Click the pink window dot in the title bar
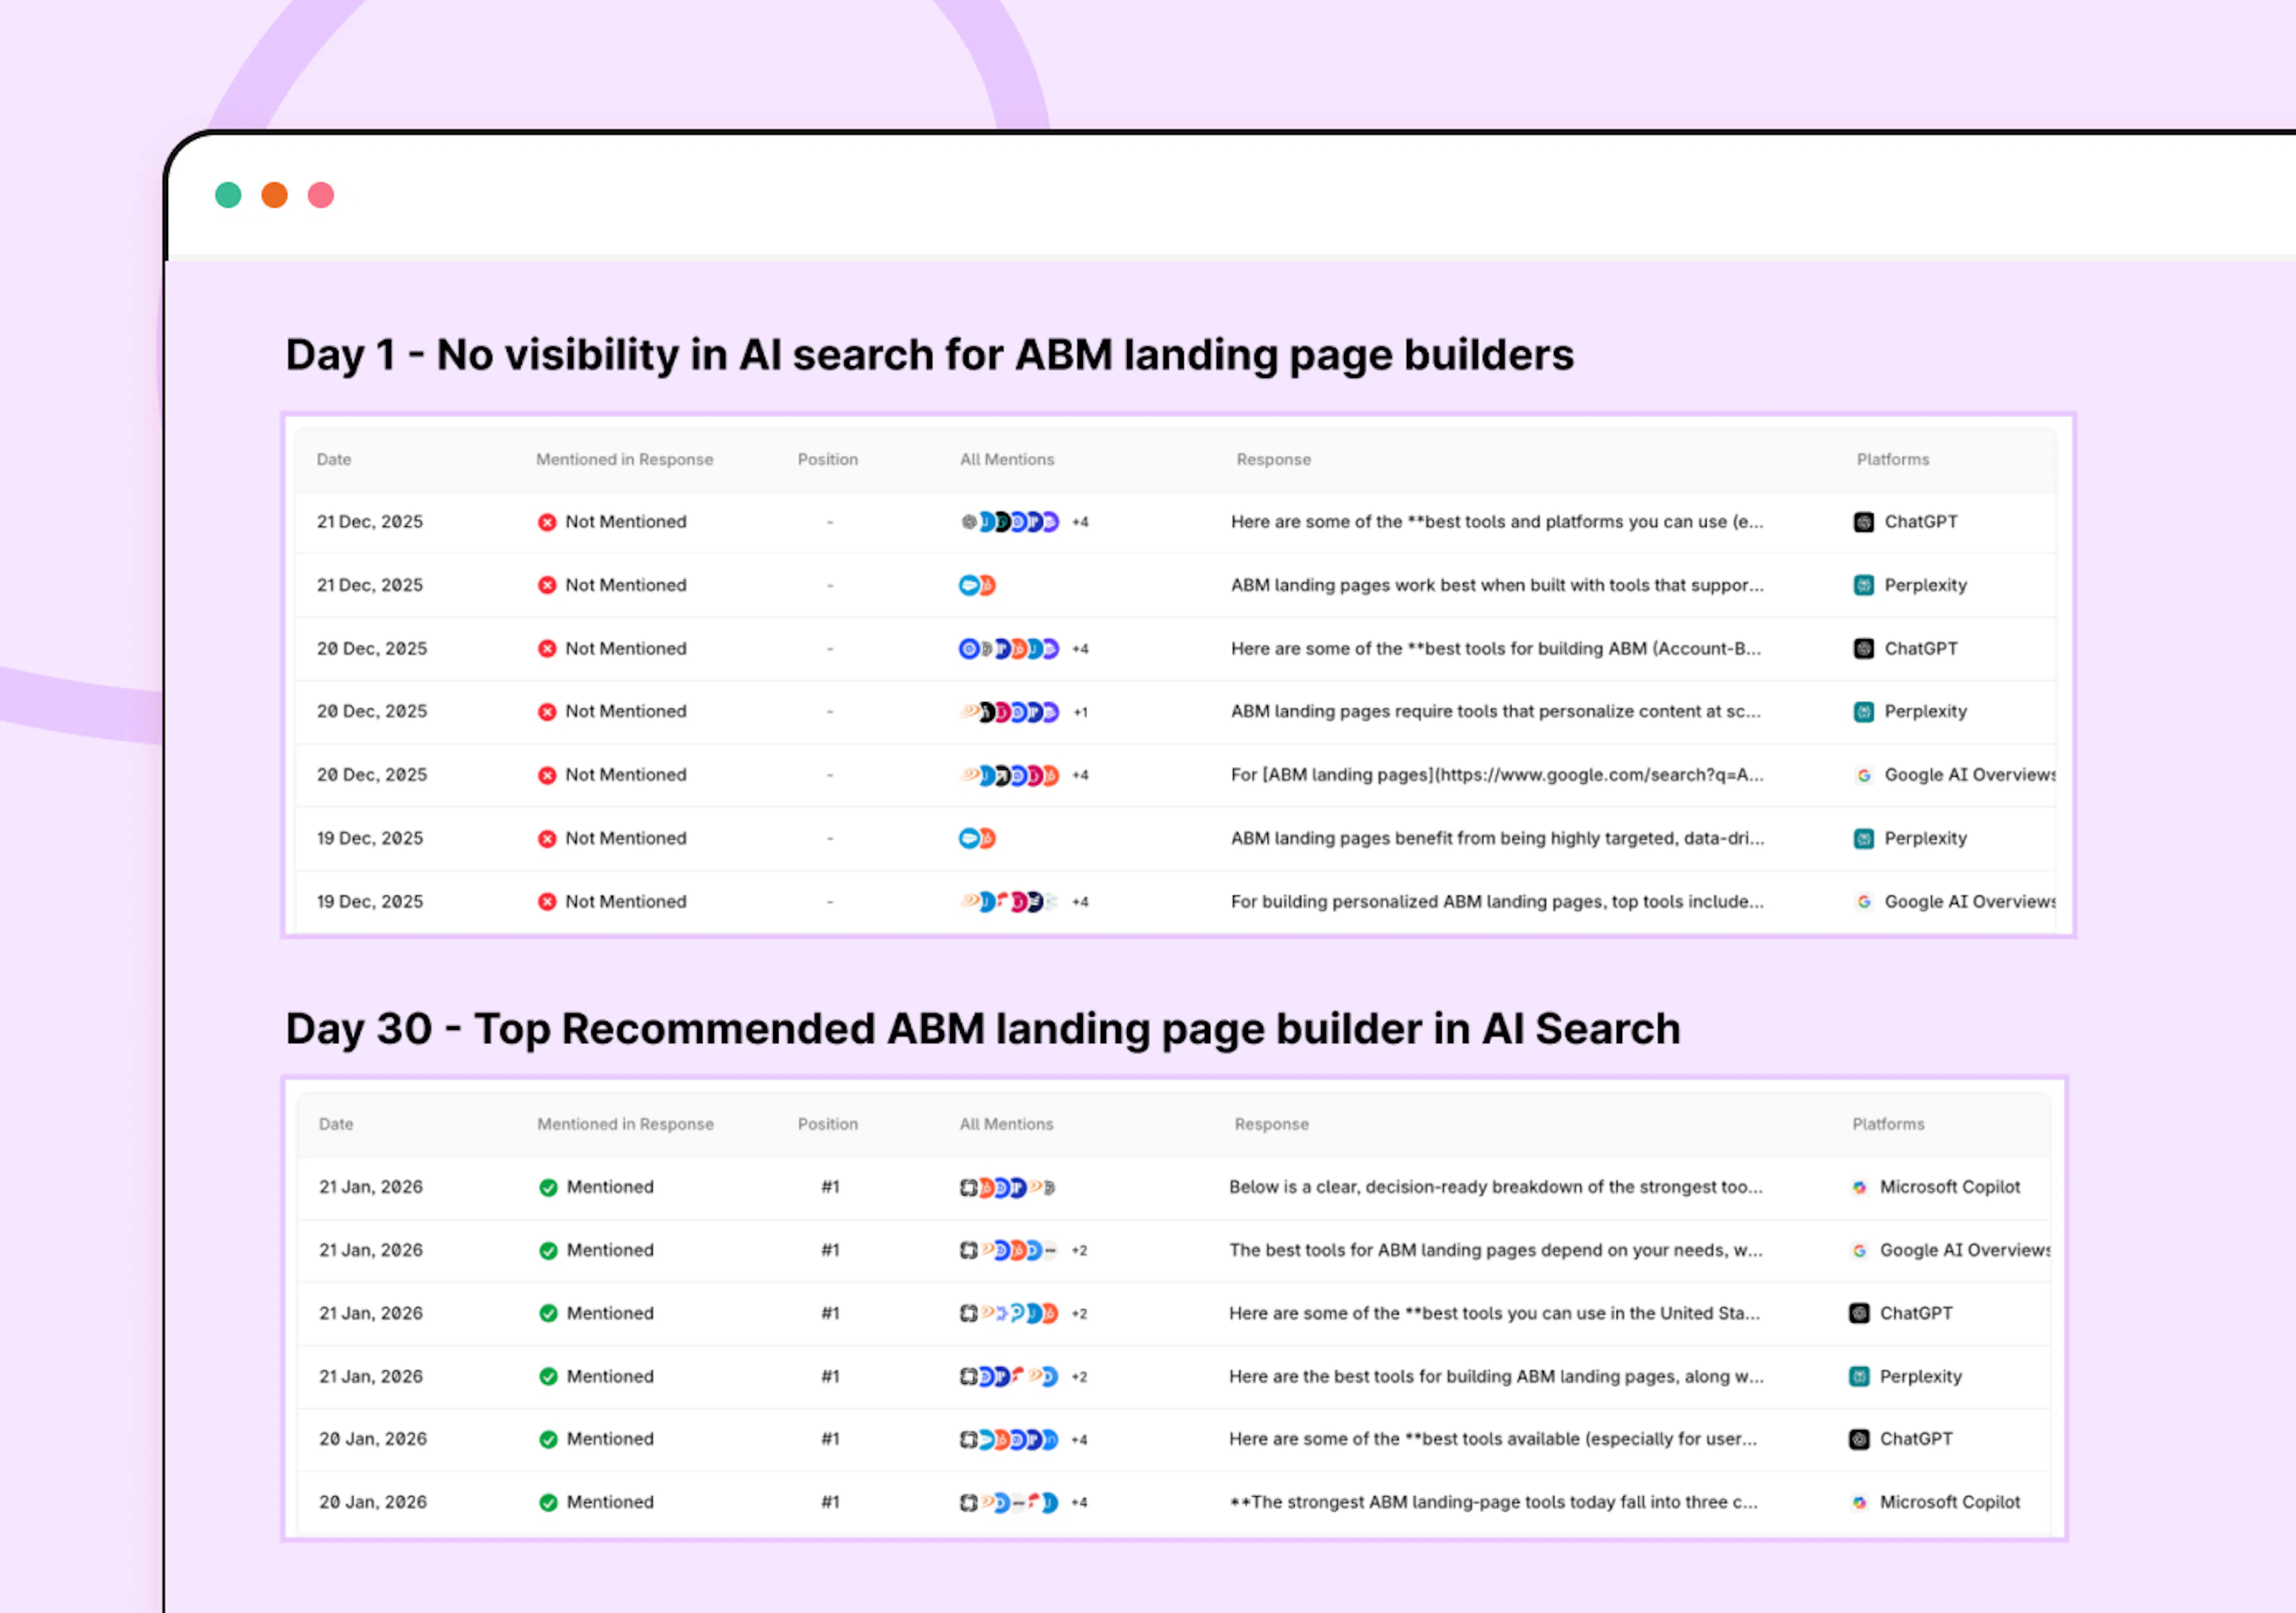This screenshot has width=2296, height=1613. [x=320, y=195]
